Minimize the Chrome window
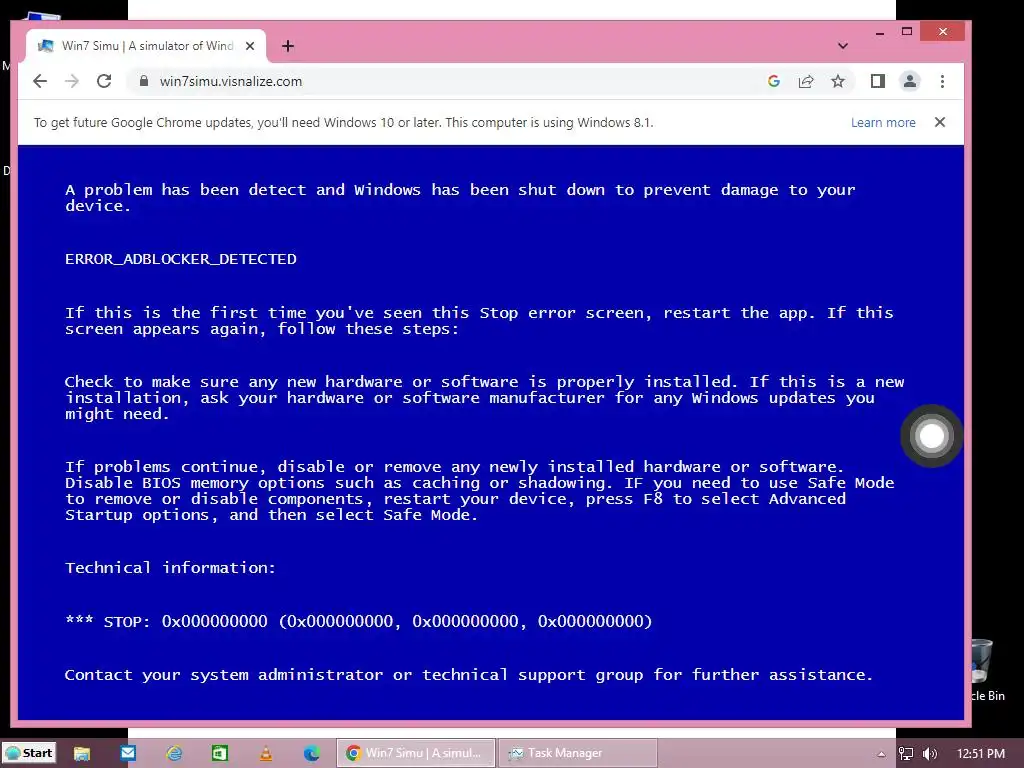The height and width of the screenshot is (768, 1024). pyautogui.click(x=880, y=31)
